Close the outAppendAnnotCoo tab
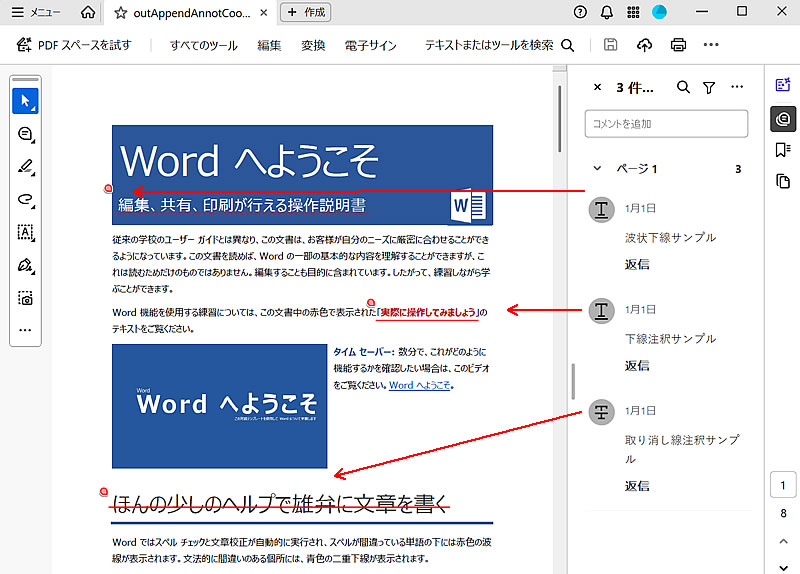This screenshot has width=800, height=574. pyautogui.click(x=264, y=13)
